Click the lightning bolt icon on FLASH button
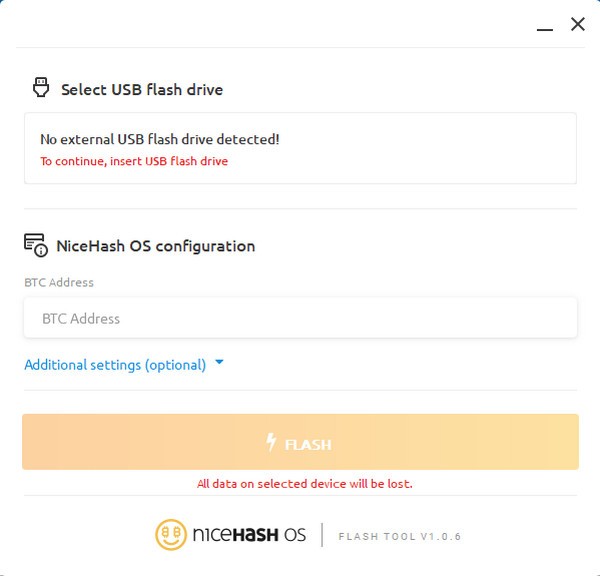This screenshot has width=600, height=576. click(x=271, y=442)
